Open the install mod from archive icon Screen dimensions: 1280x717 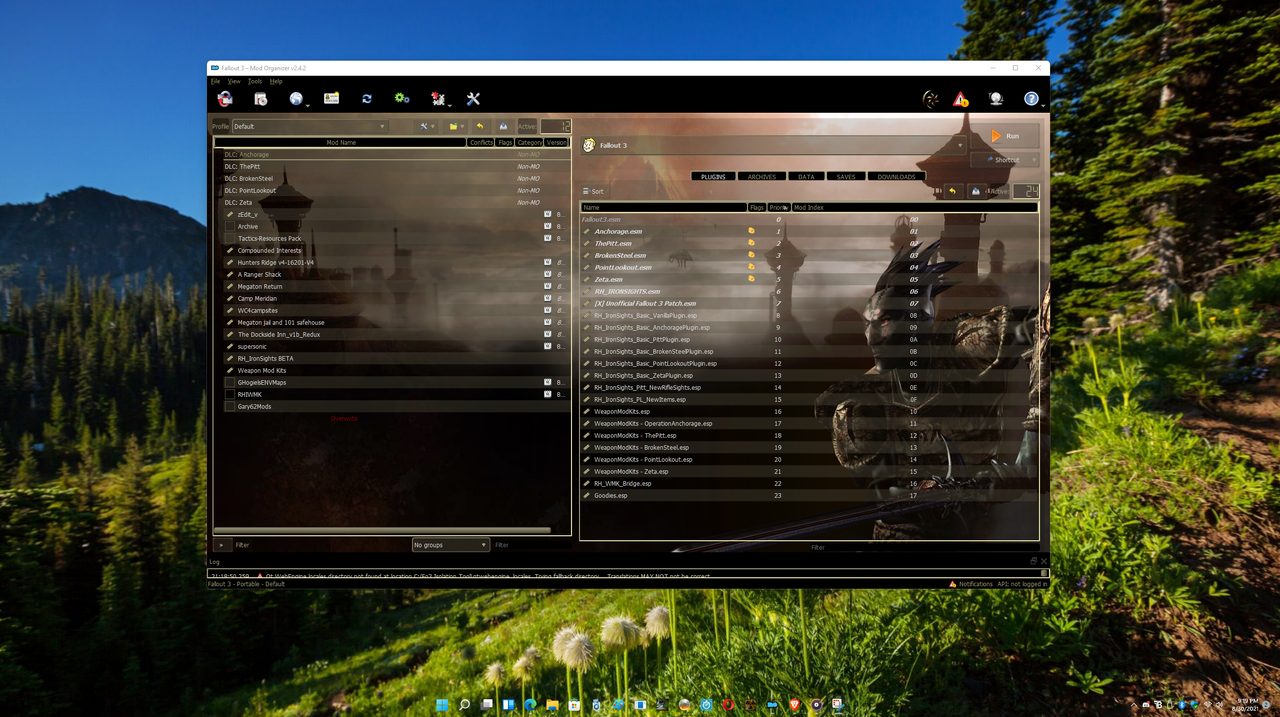coord(260,99)
